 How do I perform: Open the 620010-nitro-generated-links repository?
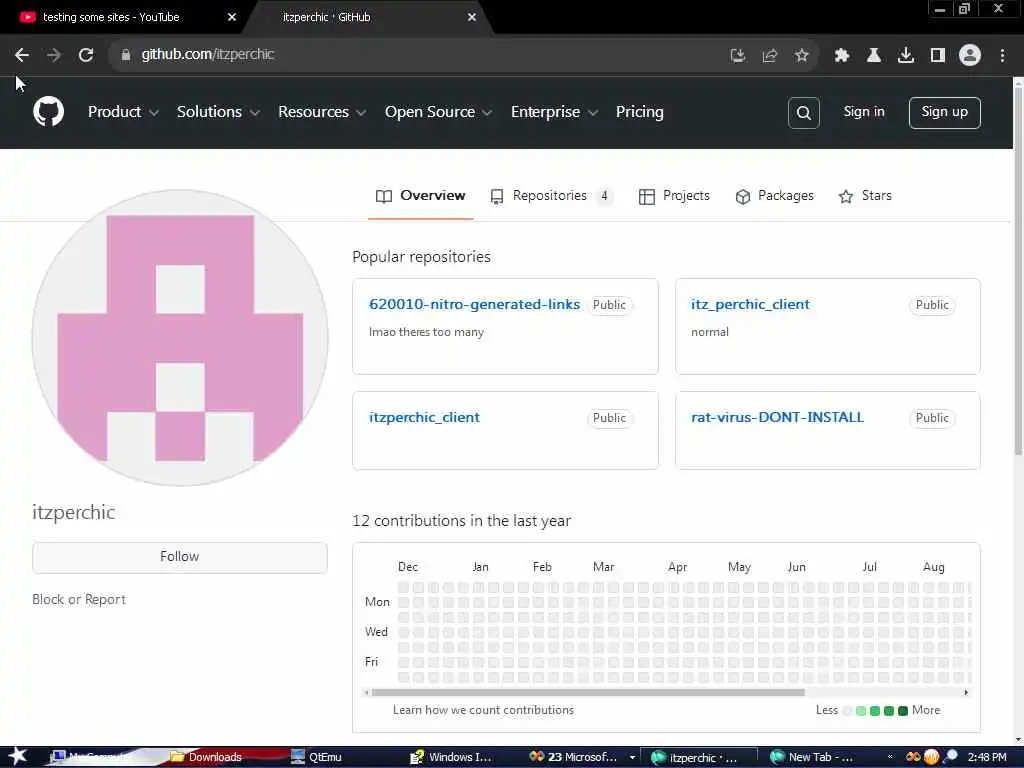pos(474,304)
